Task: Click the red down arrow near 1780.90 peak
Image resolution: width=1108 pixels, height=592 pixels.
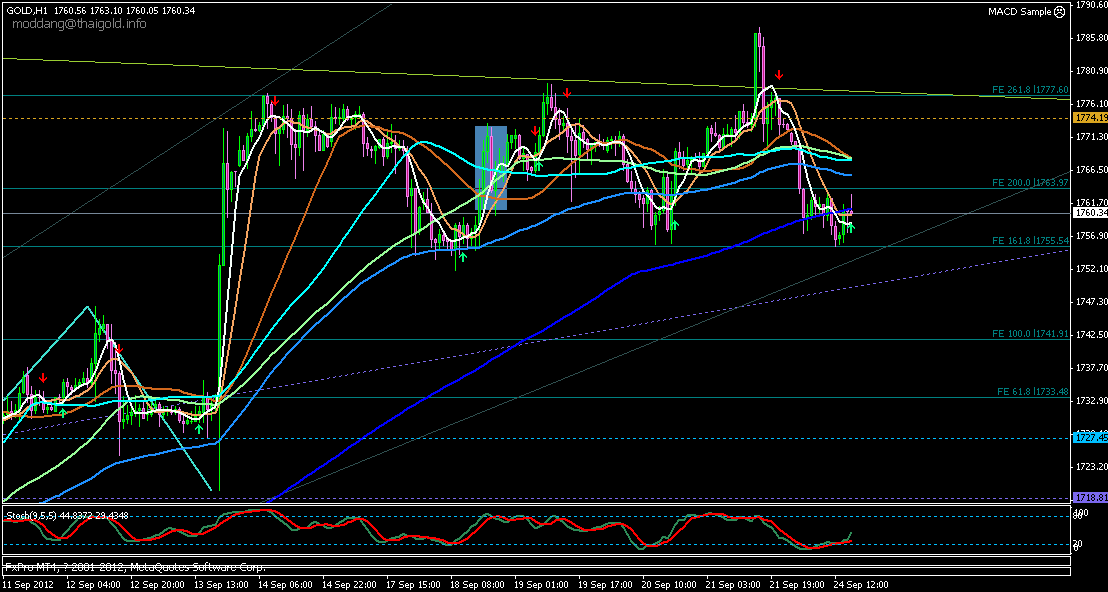Action: (779, 75)
